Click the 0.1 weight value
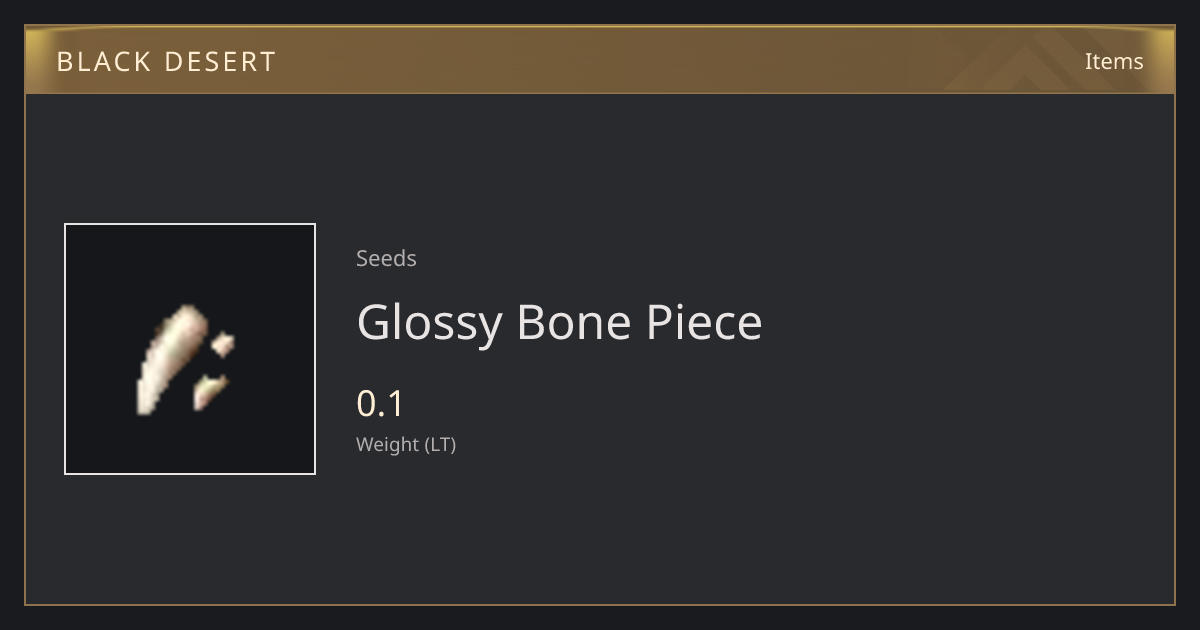Viewport: 1200px width, 630px height. [x=380, y=404]
